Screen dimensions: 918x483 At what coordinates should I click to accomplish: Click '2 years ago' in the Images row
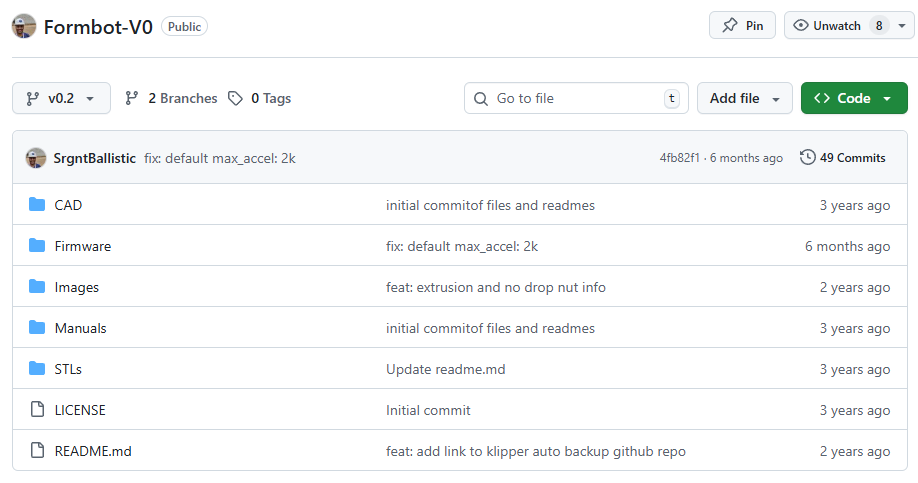click(x=855, y=287)
